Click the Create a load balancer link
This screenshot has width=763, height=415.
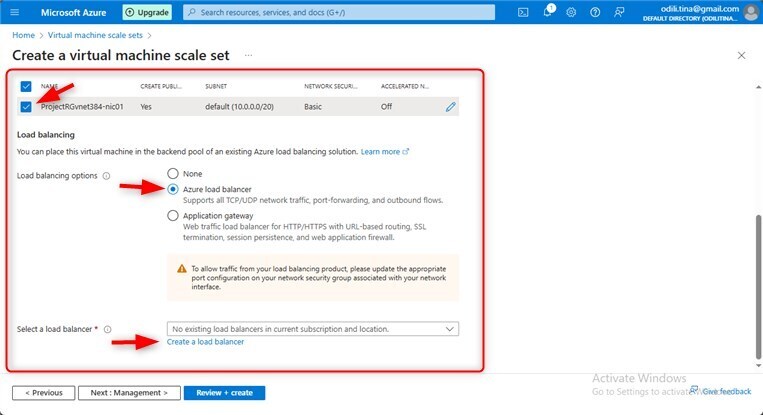tap(205, 342)
